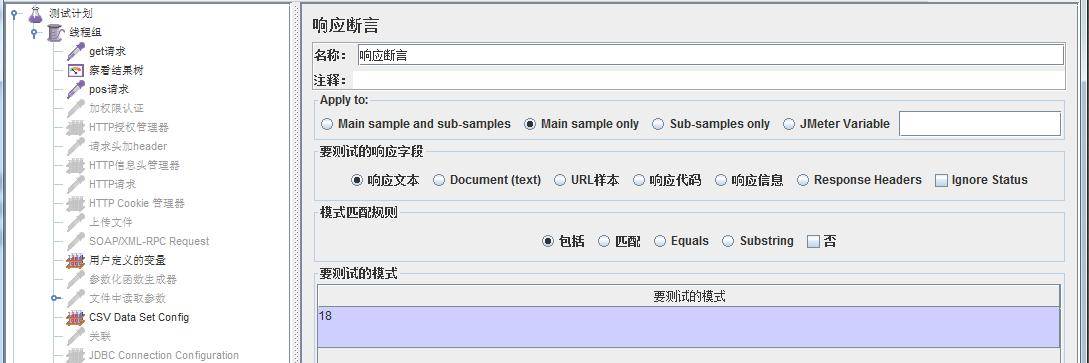
Task: Expand the 文件中读取参数 tree node
Action: [x=56, y=298]
